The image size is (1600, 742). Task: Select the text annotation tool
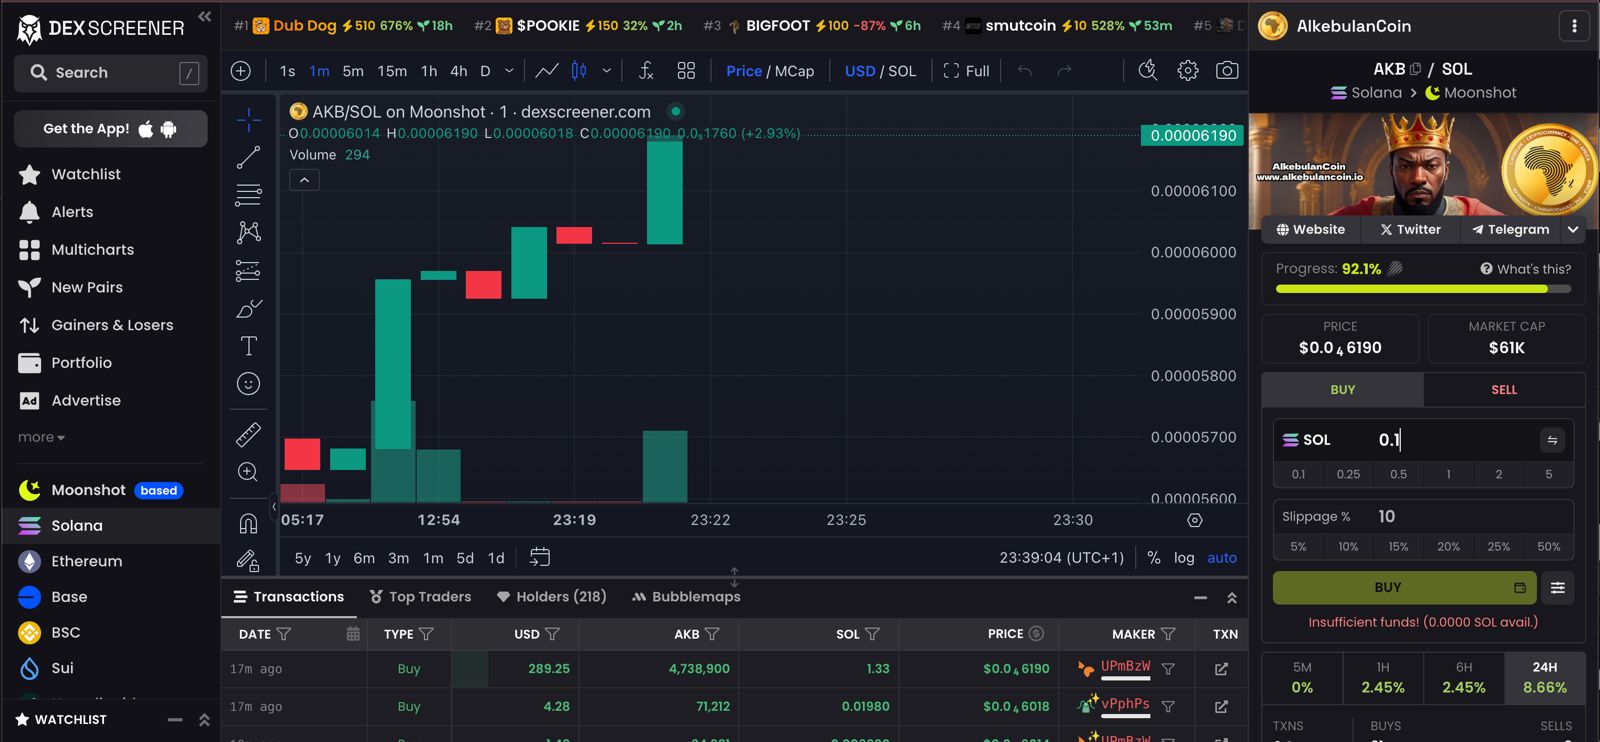(x=249, y=346)
